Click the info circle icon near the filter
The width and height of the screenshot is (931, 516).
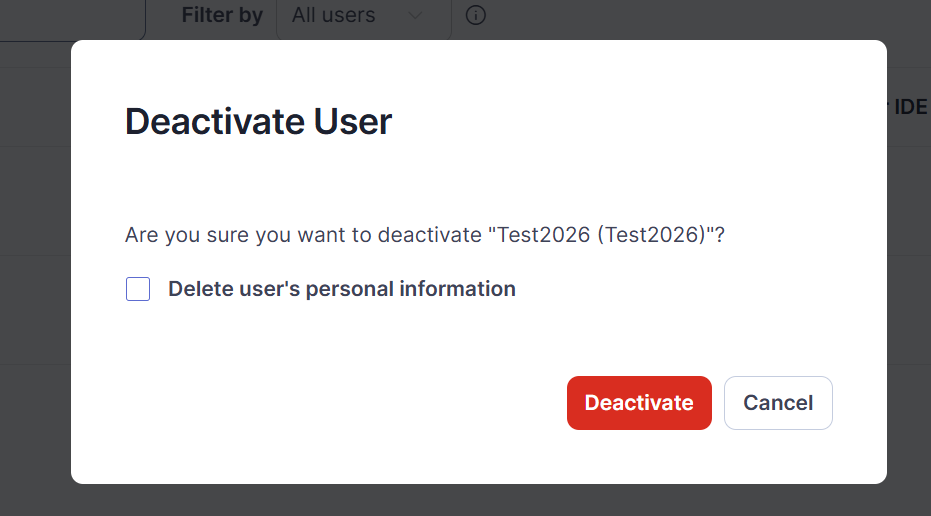[x=475, y=15]
